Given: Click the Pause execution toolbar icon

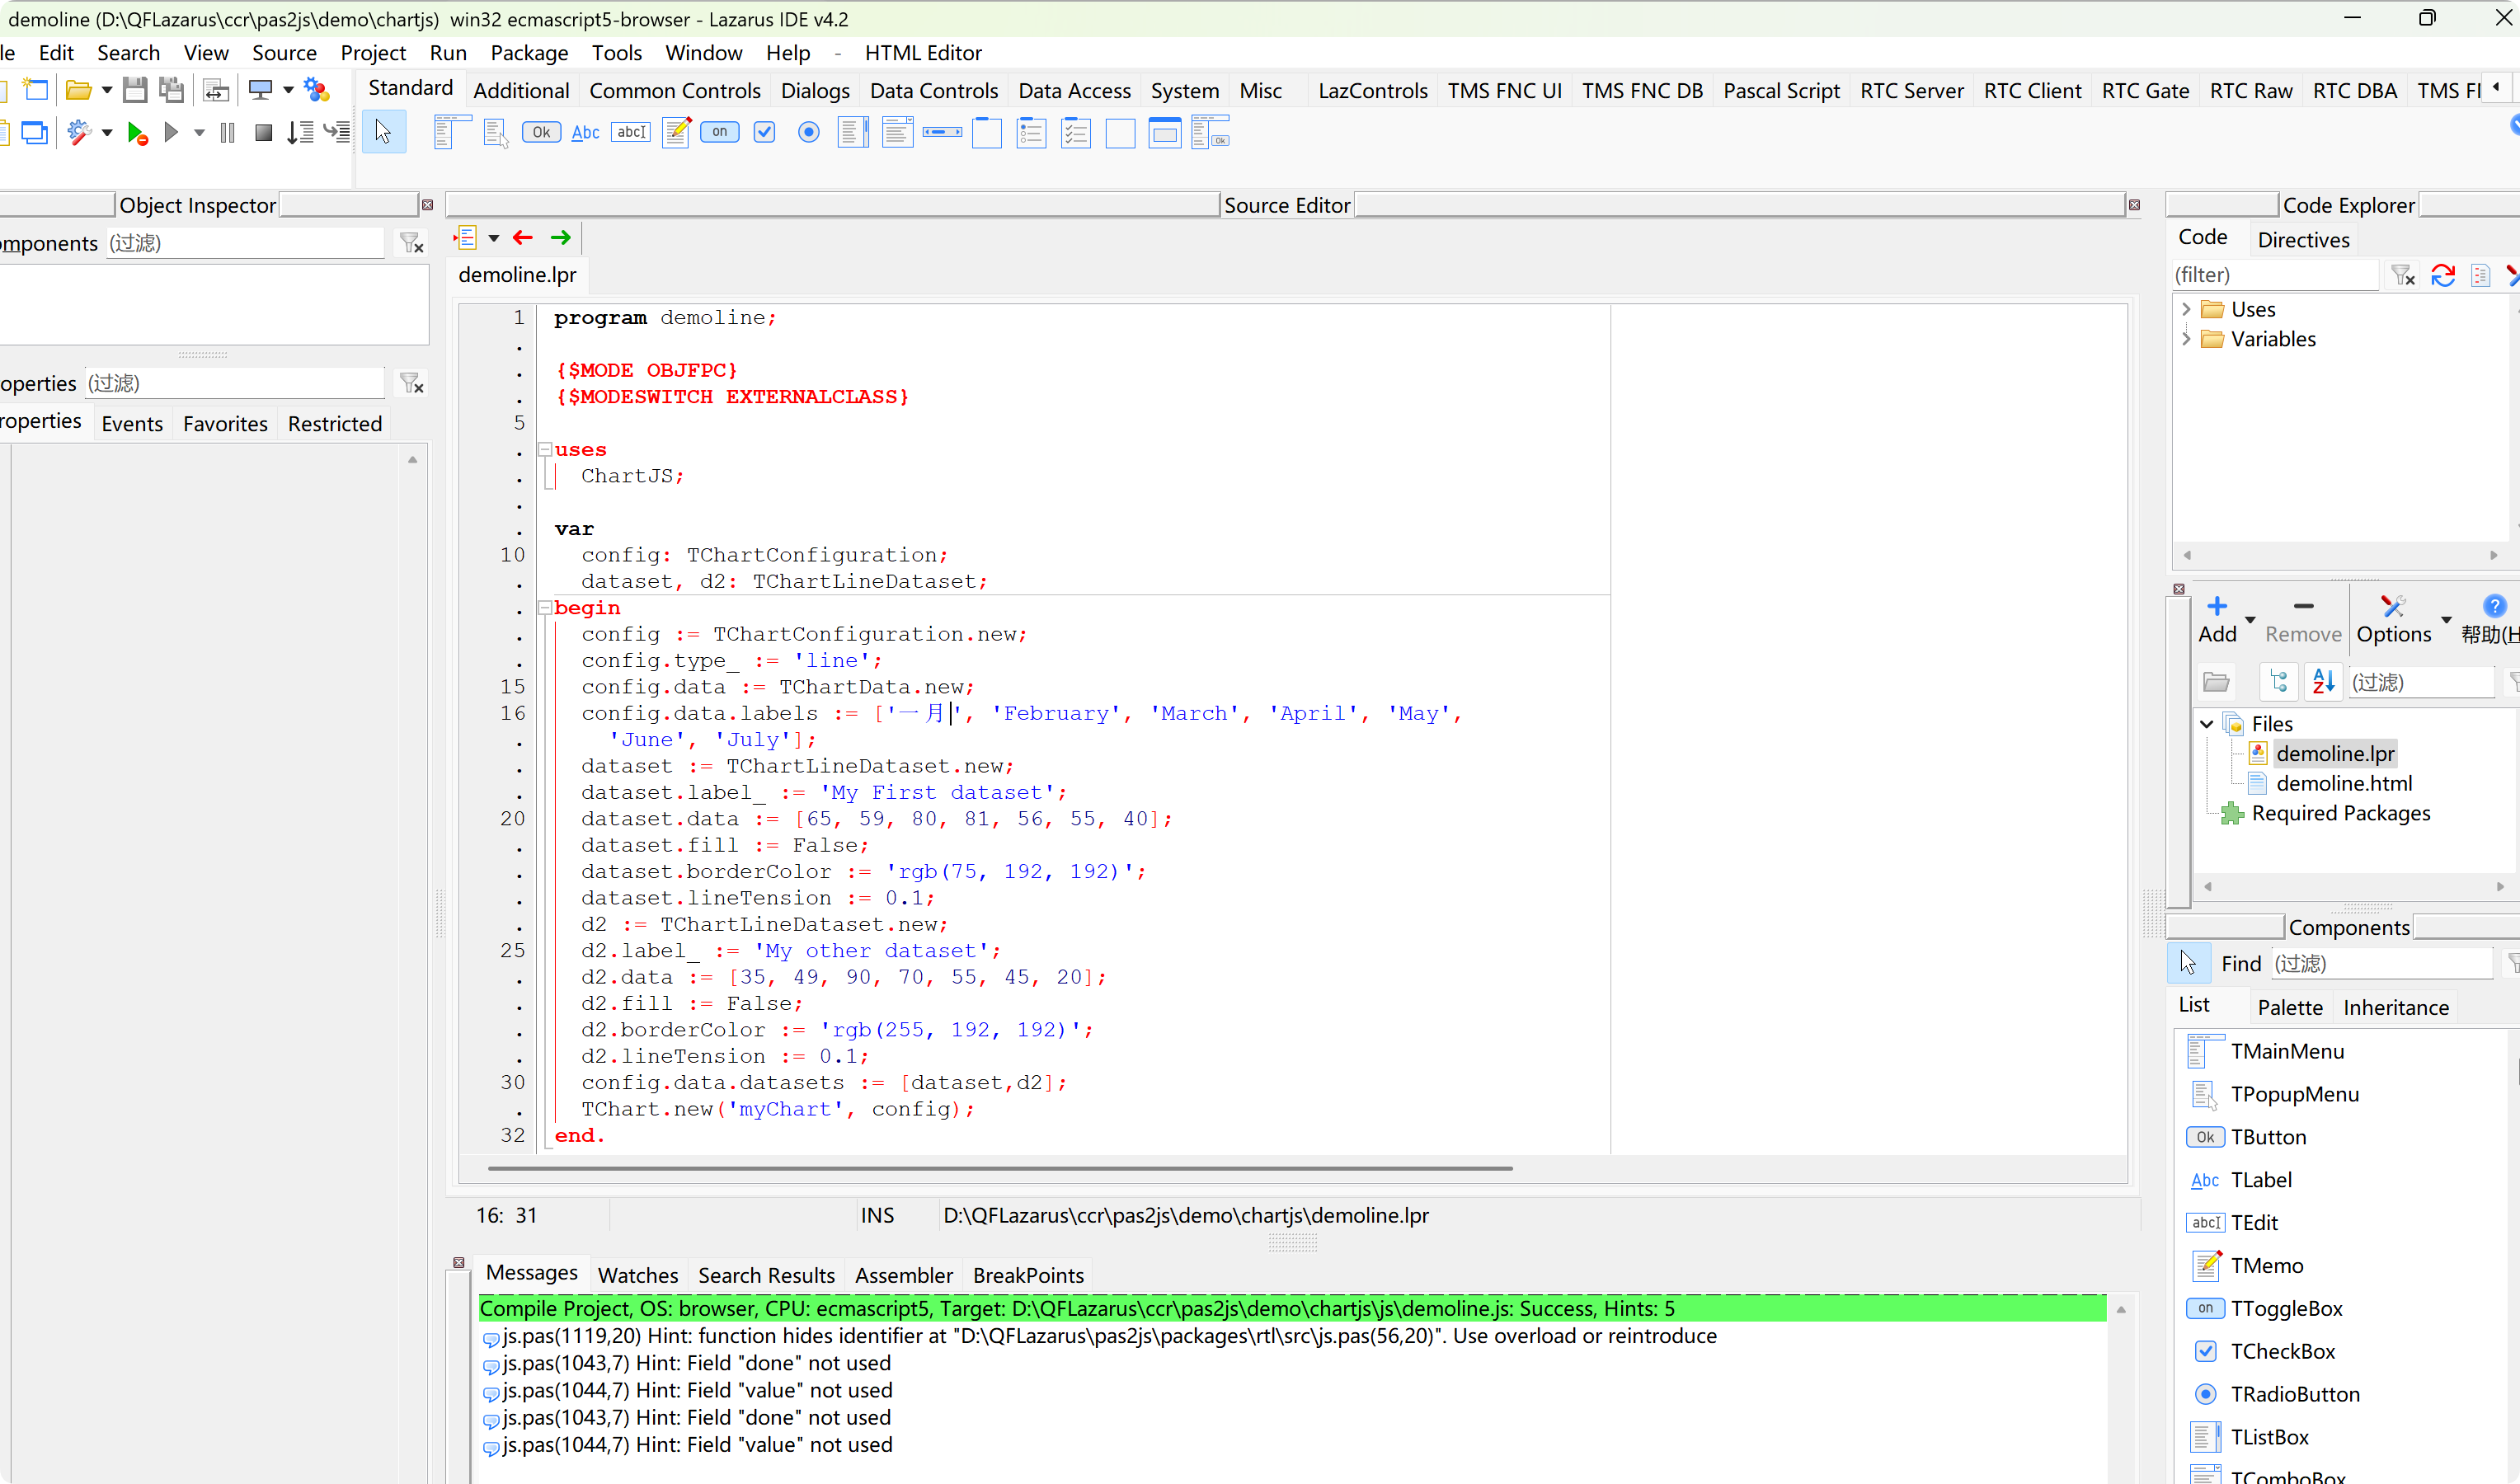Looking at the screenshot, I should (228, 132).
